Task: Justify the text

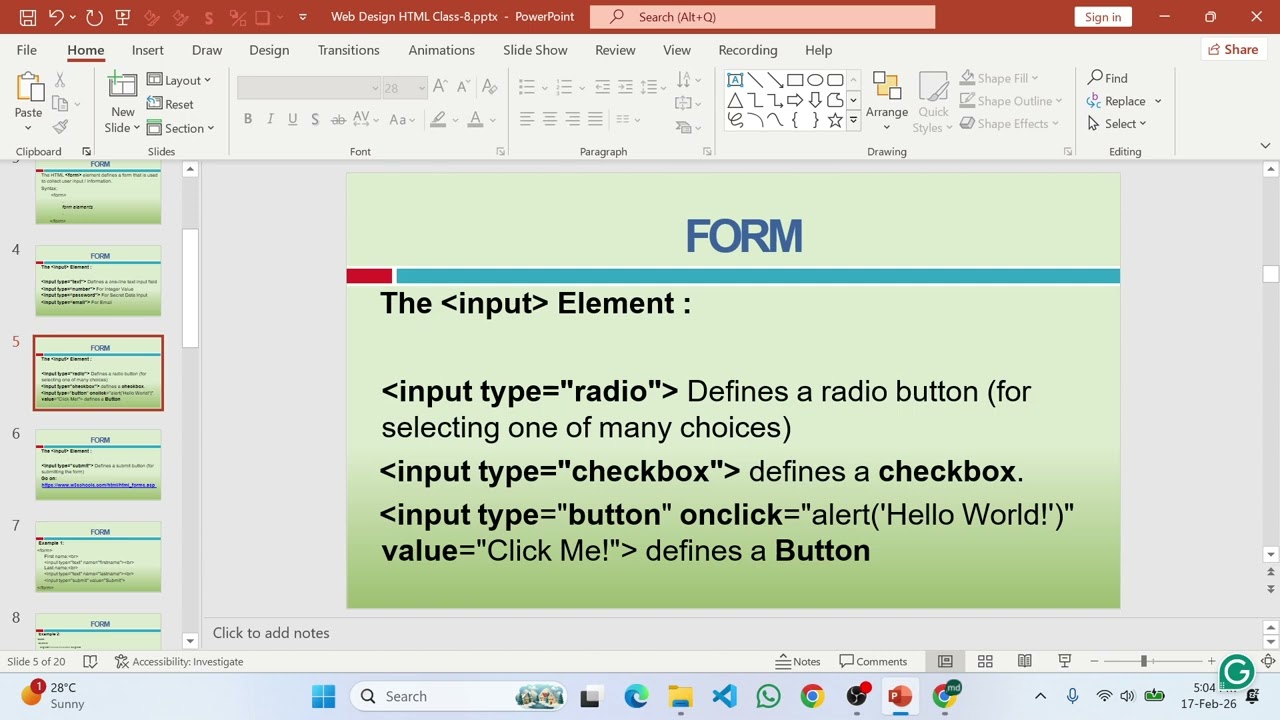Action: click(595, 120)
